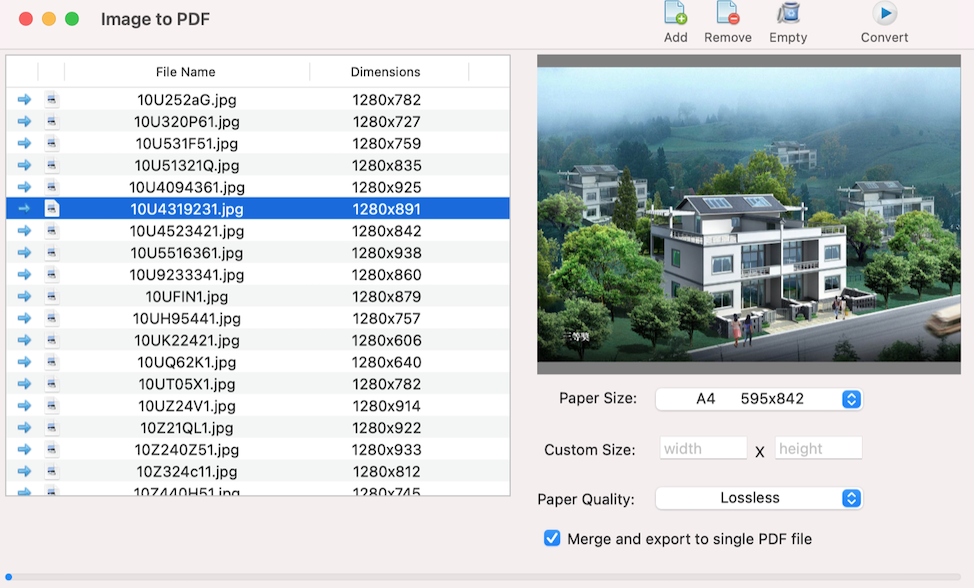Click the Empty list trash icon
The height and width of the screenshot is (588, 974).
pos(788,14)
